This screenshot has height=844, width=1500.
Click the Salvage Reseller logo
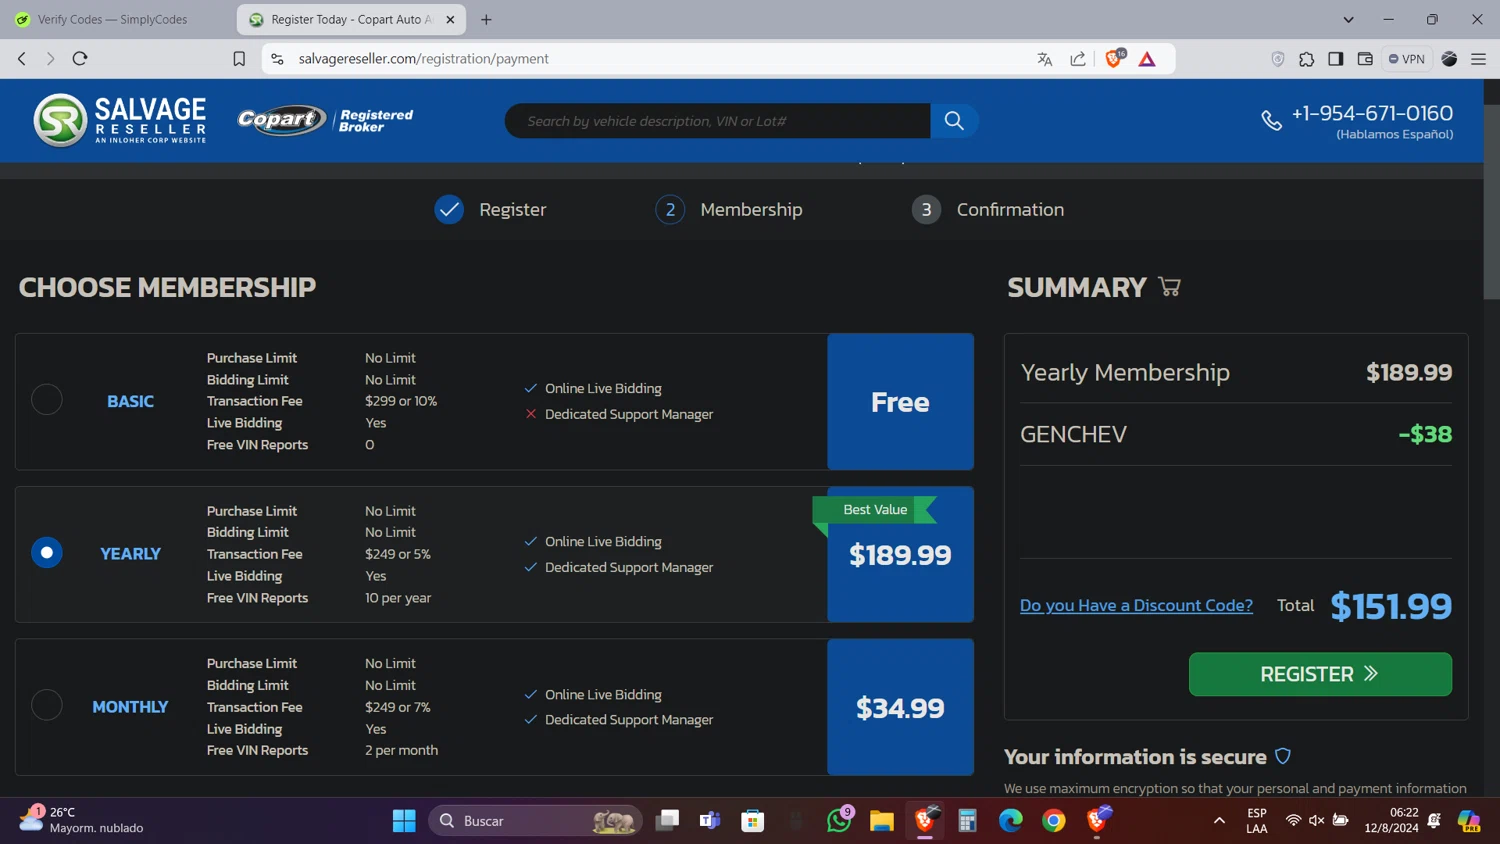[120, 120]
